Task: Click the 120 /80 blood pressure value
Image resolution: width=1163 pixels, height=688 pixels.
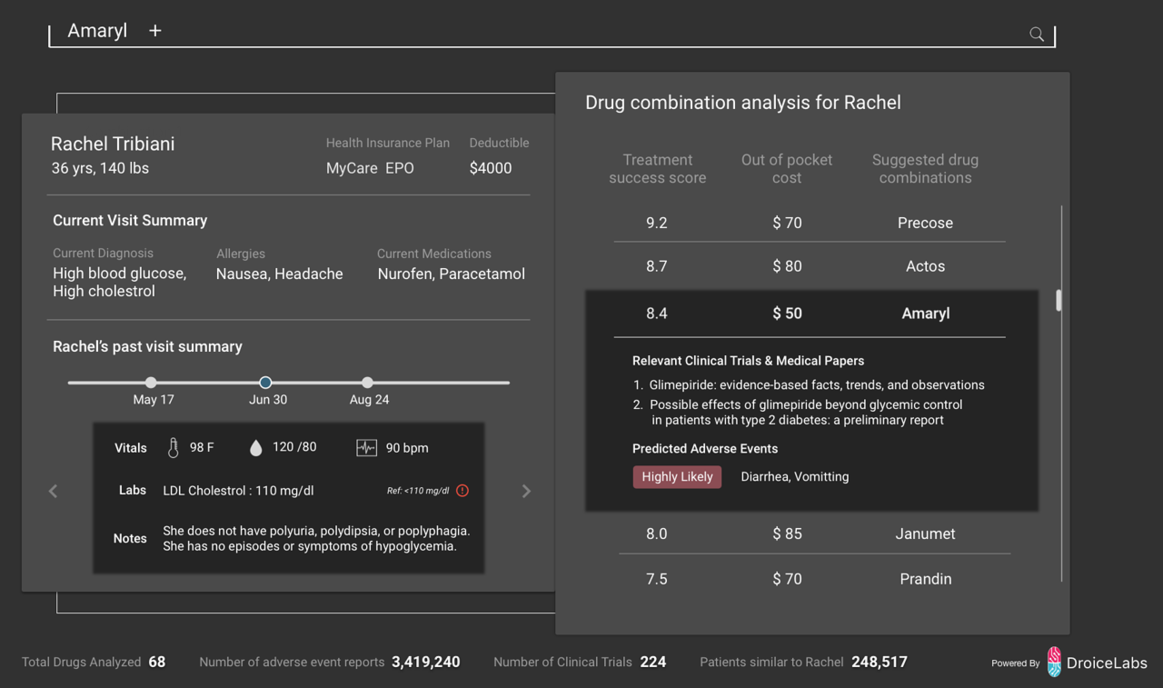Action: click(x=294, y=447)
